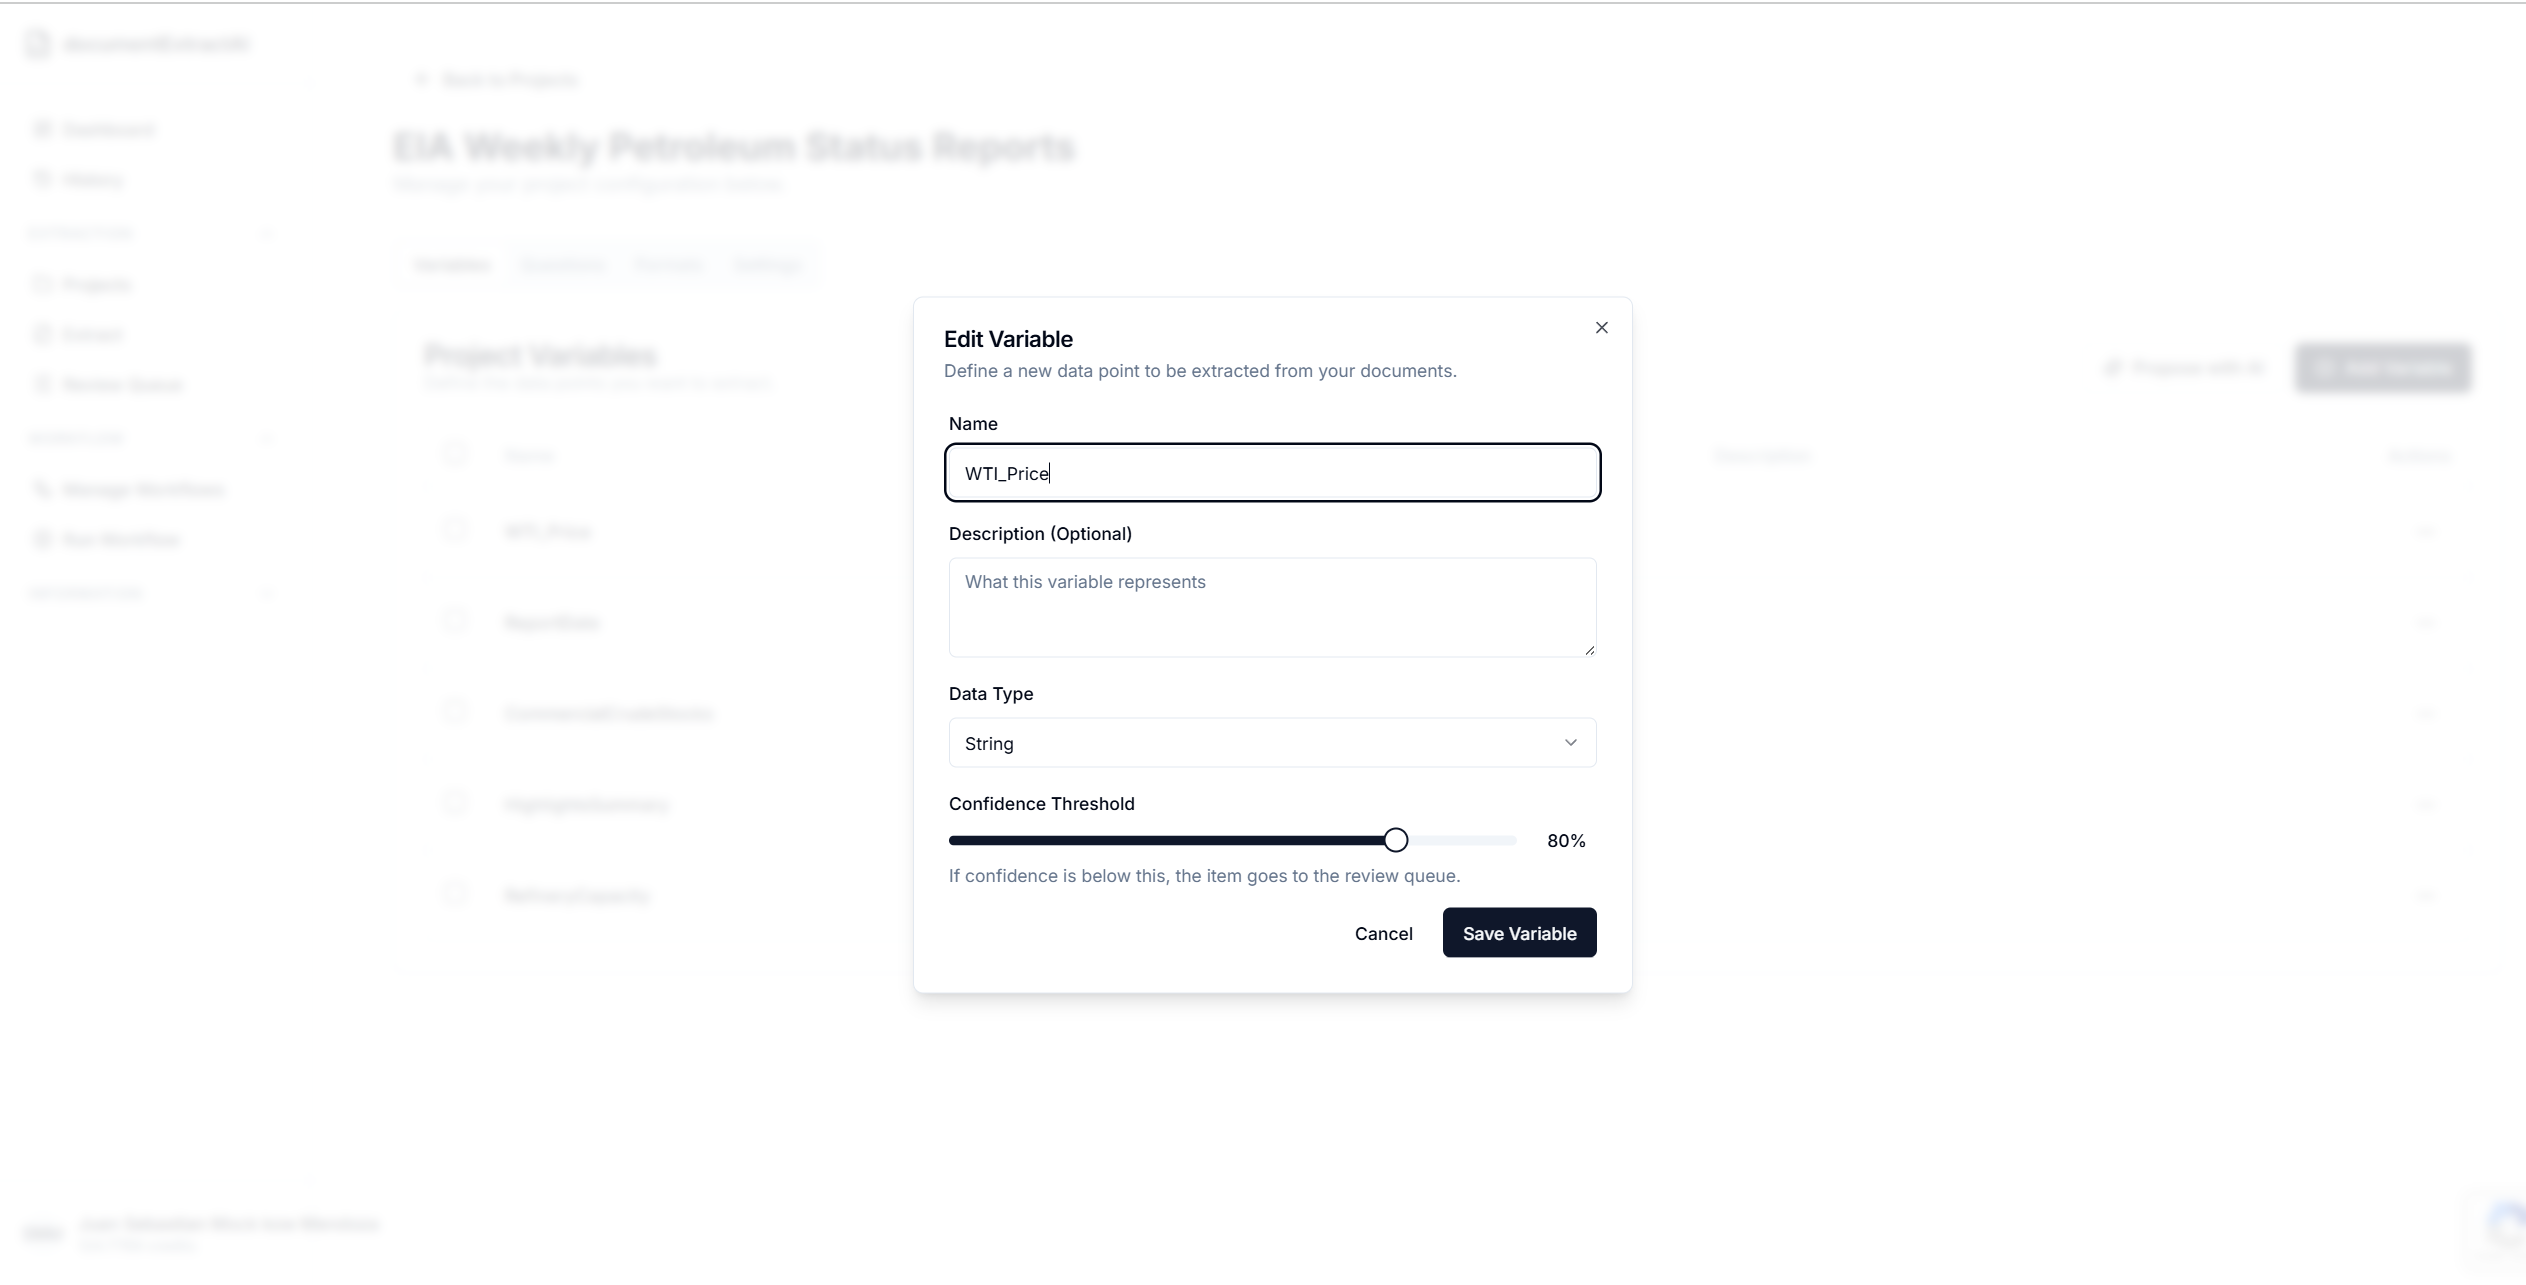Open the Data Type dropdown showing String

point(1271,742)
